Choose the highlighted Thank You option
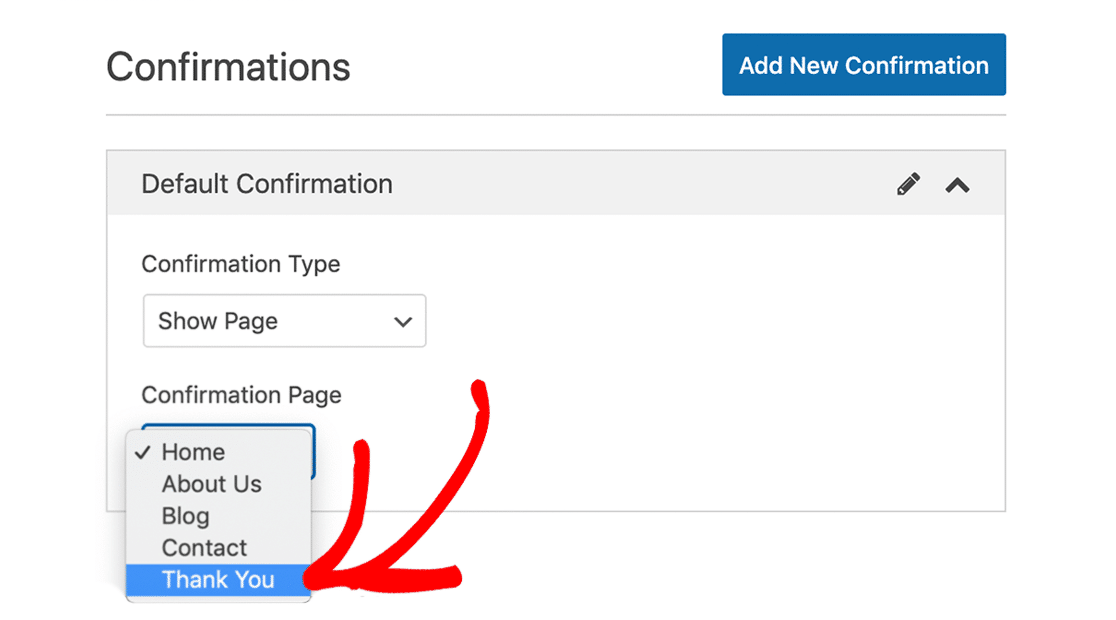 [x=218, y=580]
